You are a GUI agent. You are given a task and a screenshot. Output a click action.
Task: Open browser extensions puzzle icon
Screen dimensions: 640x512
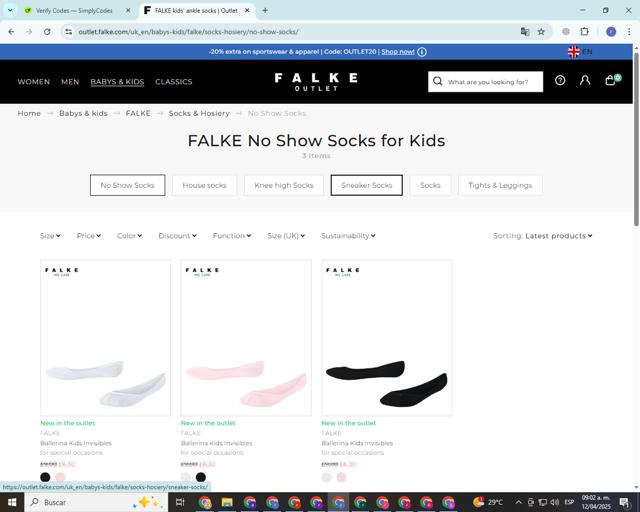click(x=584, y=31)
